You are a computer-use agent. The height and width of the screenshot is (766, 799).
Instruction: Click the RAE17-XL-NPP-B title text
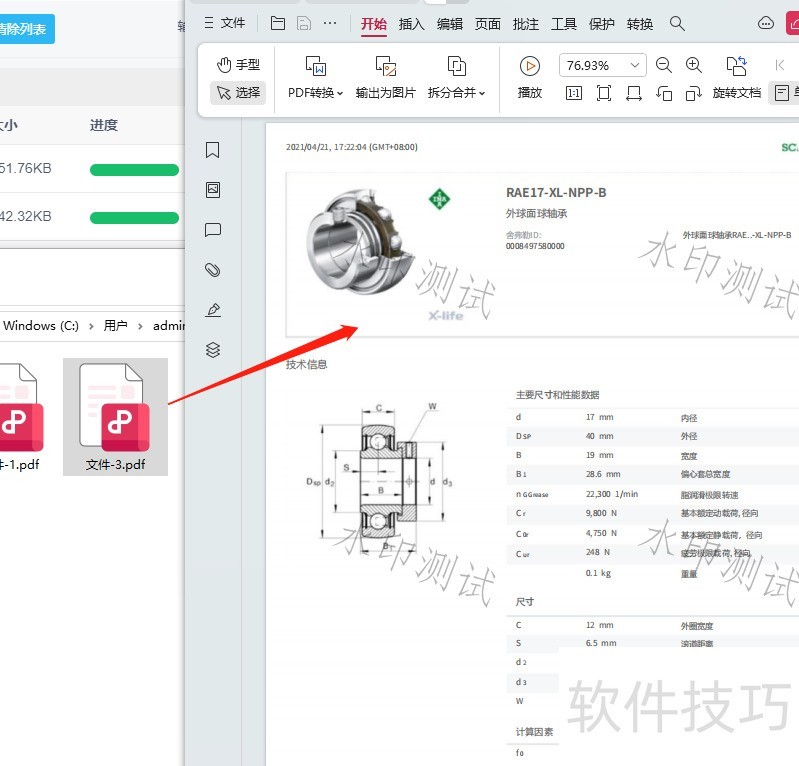pyautogui.click(x=556, y=193)
